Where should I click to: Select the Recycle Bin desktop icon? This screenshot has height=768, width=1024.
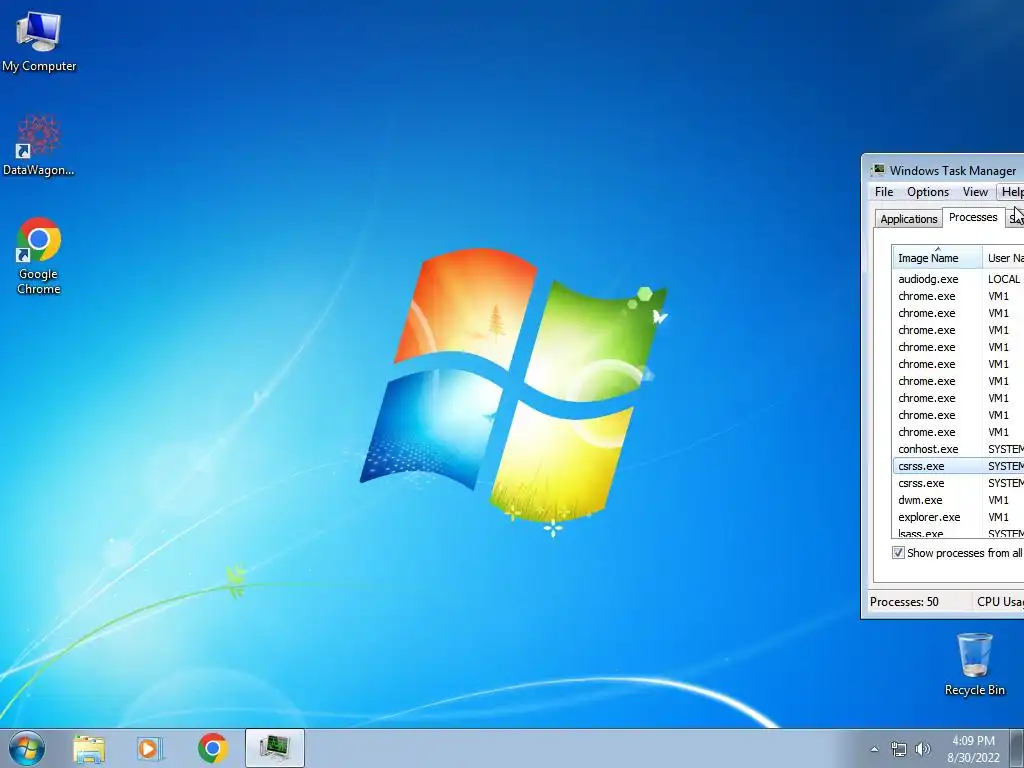point(974,664)
